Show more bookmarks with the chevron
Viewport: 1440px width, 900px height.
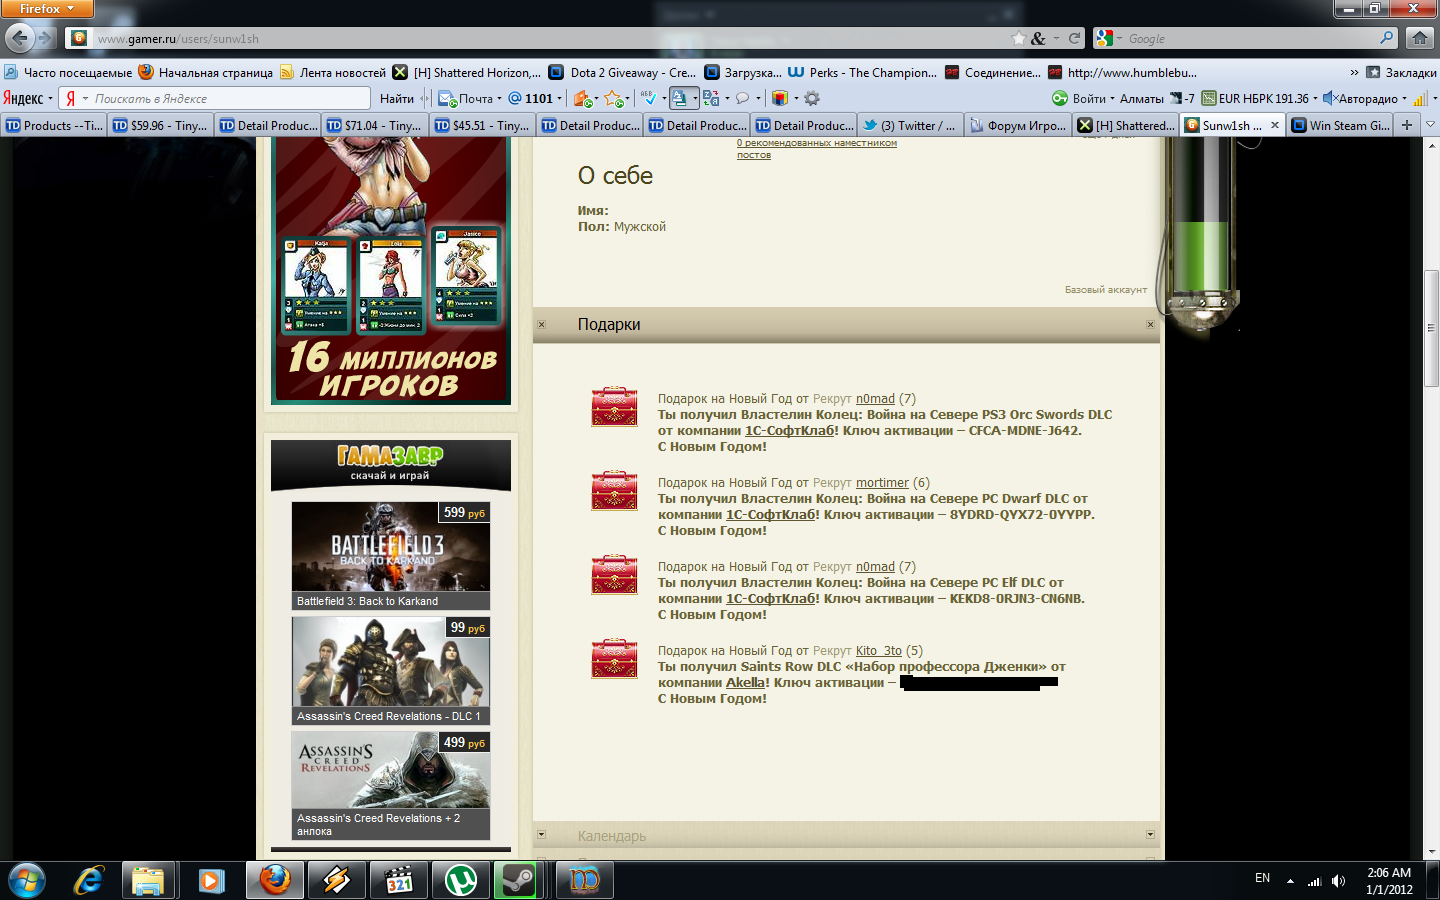[x=1354, y=72]
